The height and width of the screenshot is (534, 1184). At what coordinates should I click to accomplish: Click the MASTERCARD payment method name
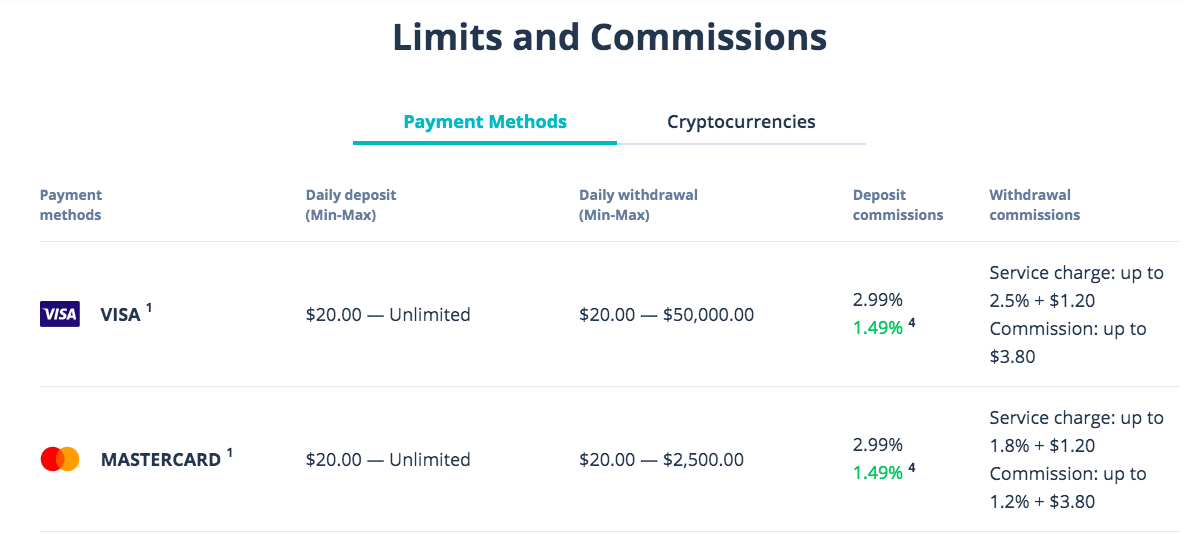tap(161, 459)
